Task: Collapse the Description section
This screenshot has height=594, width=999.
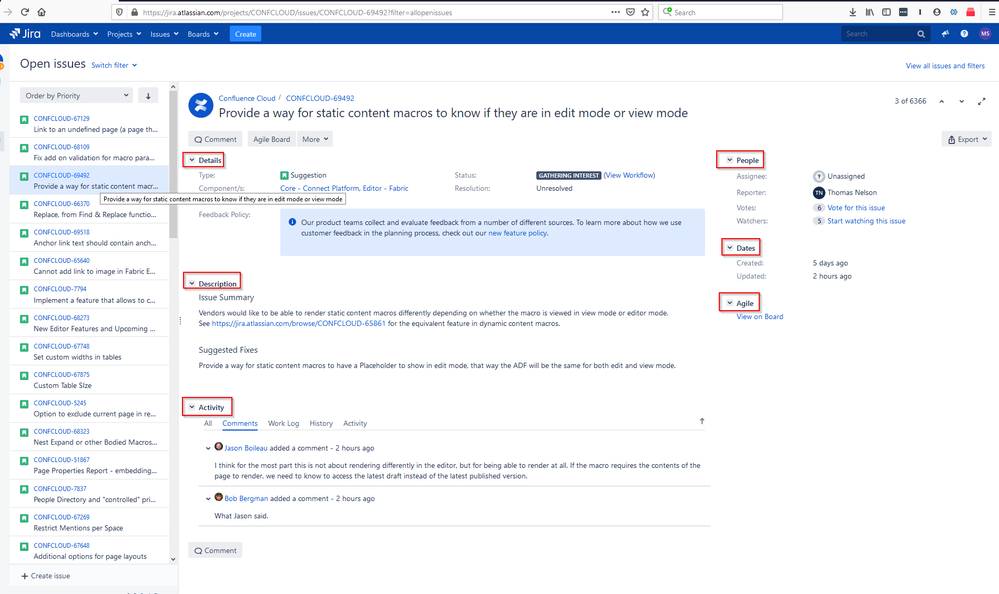Action: pyautogui.click(x=192, y=284)
